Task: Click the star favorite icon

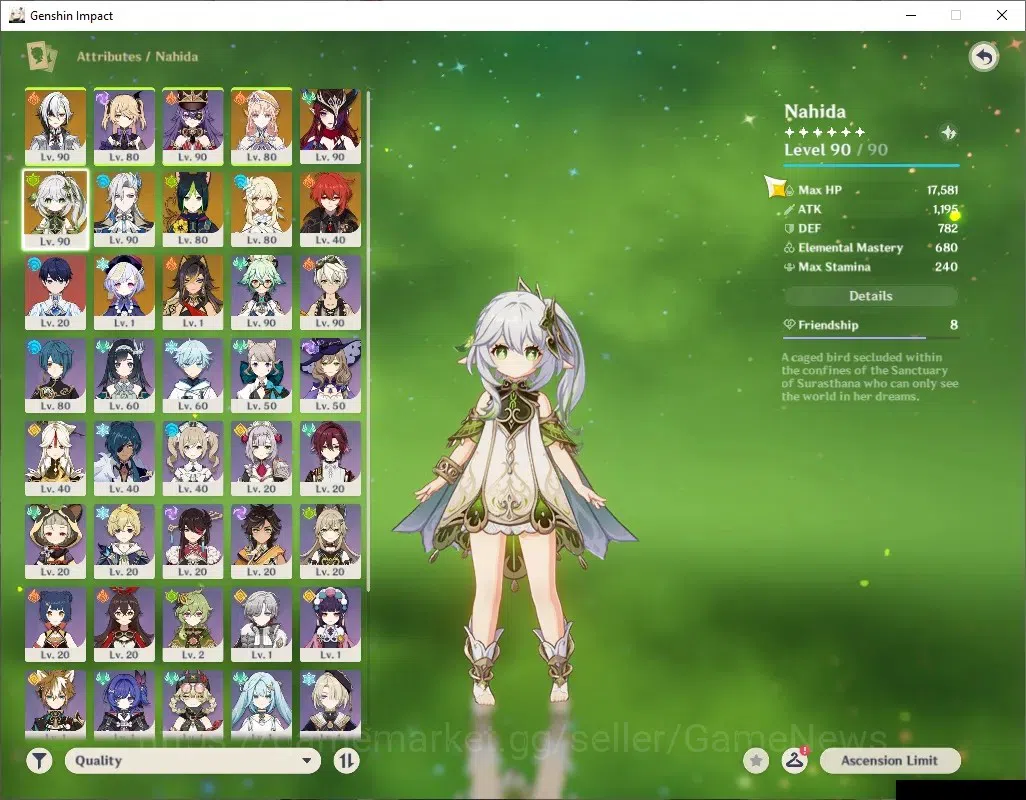Action: point(756,761)
